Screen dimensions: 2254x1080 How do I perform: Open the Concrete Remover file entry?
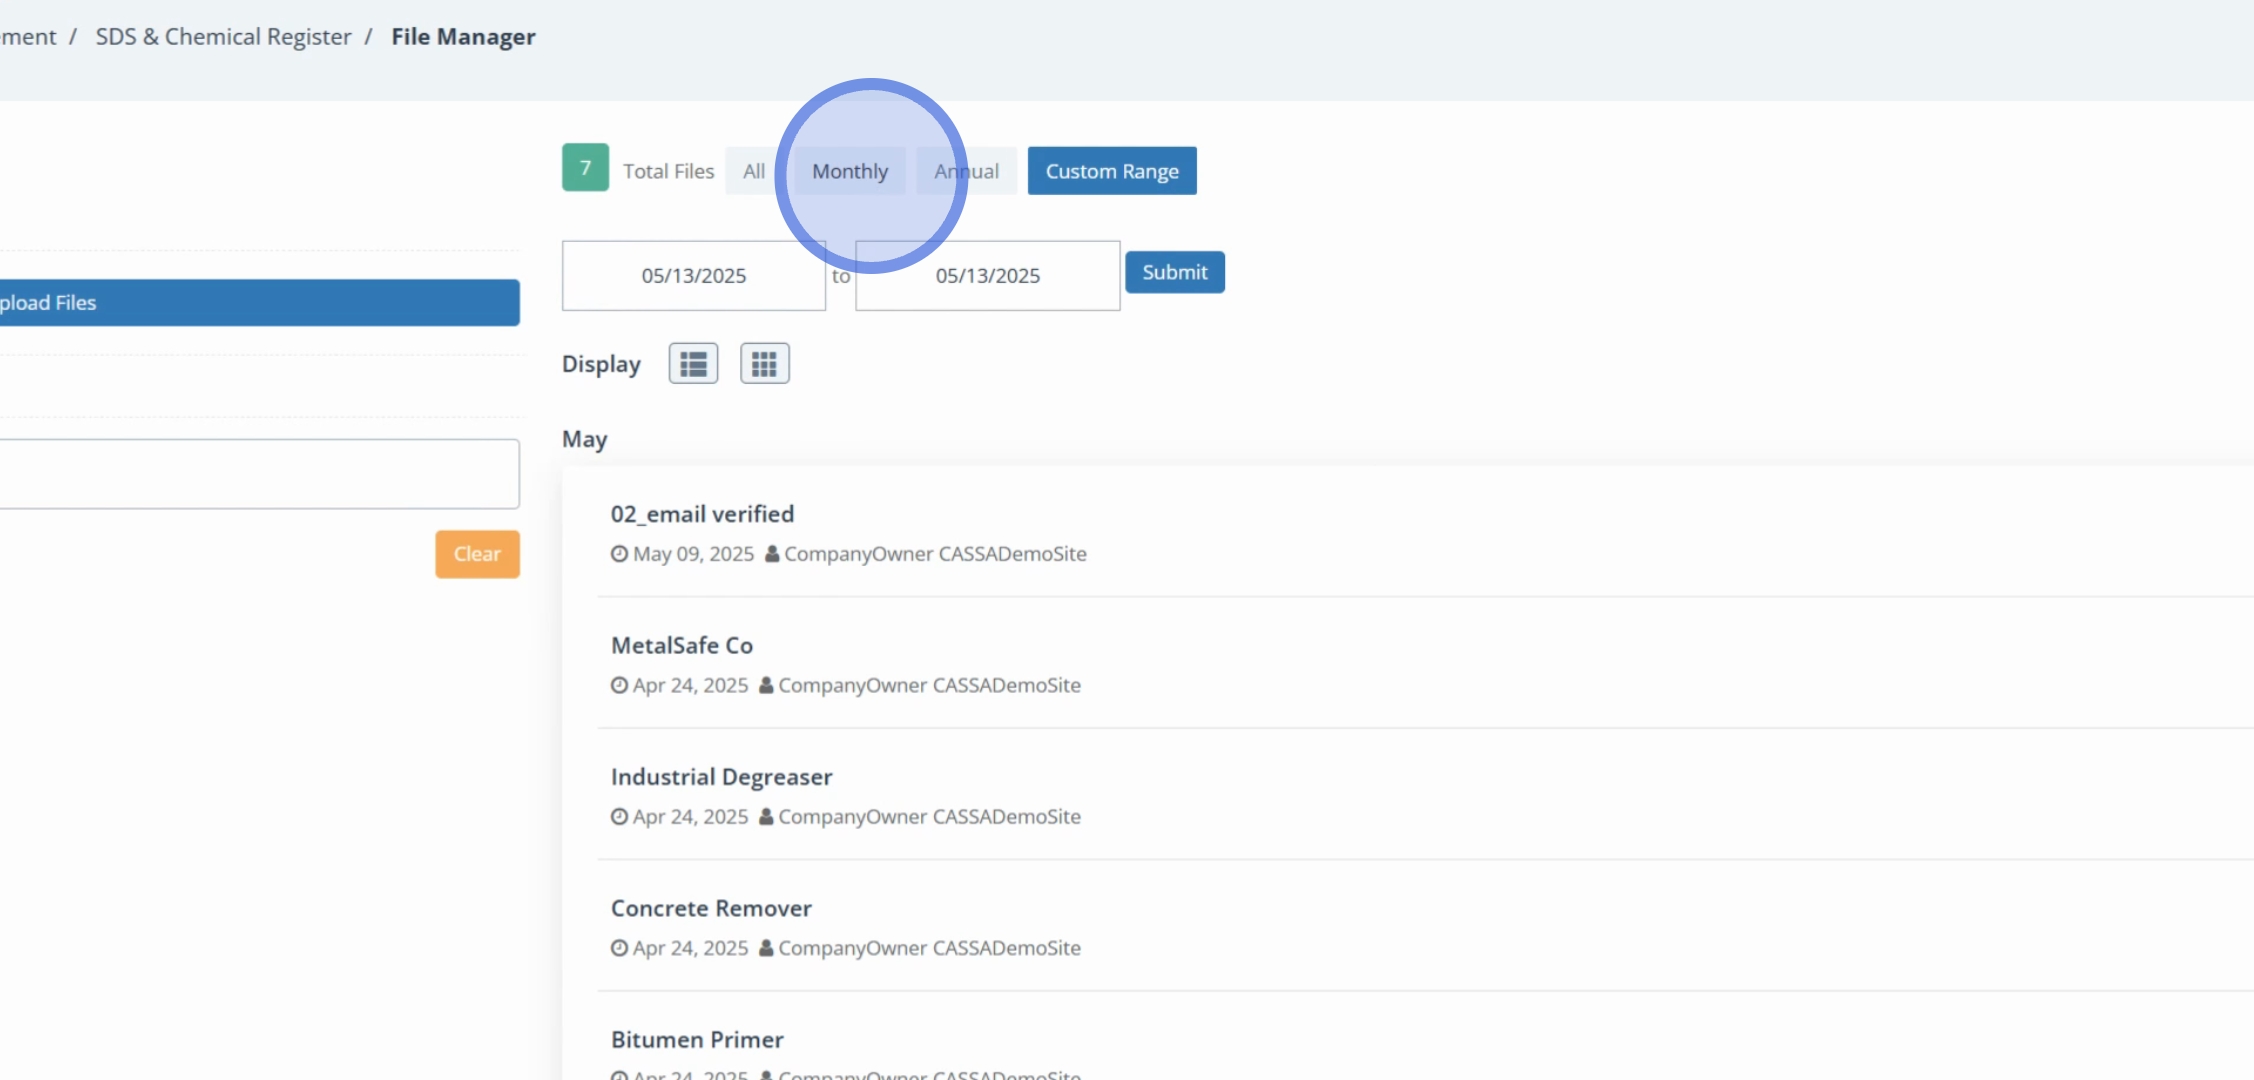tap(711, 908)
